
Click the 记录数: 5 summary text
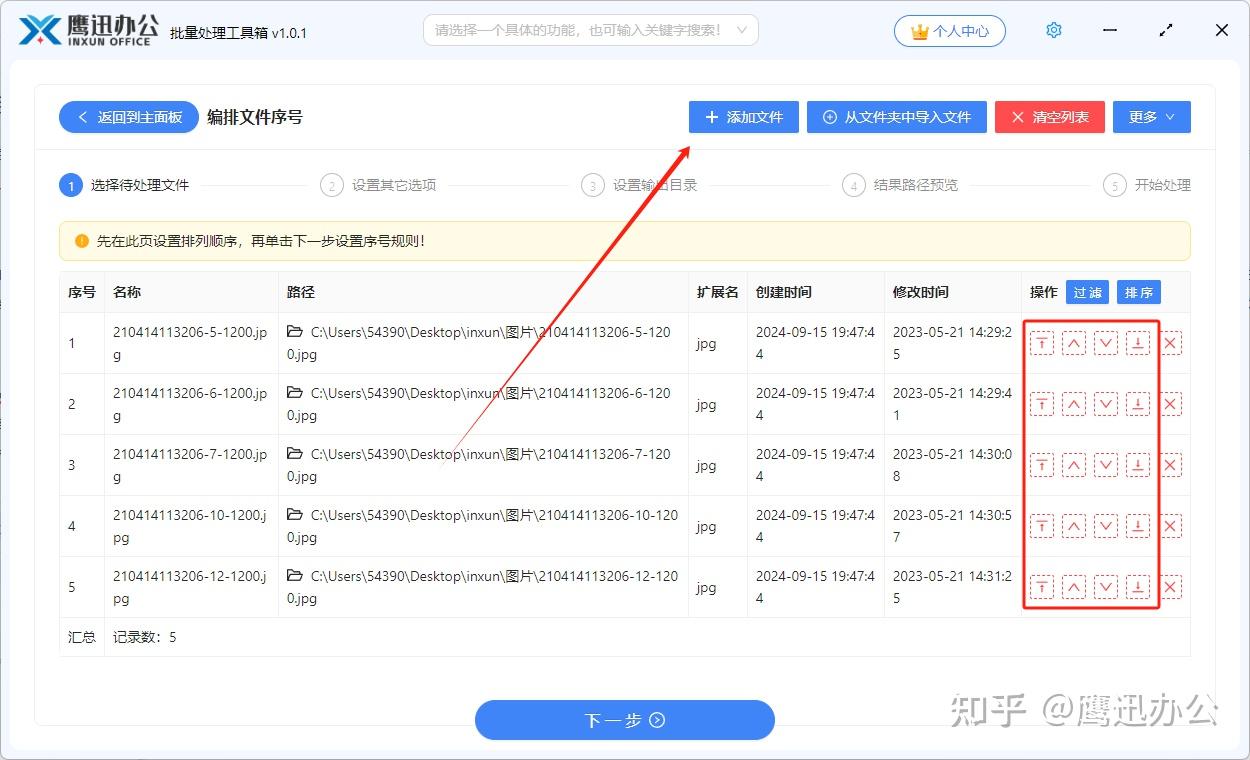[145, 637]
